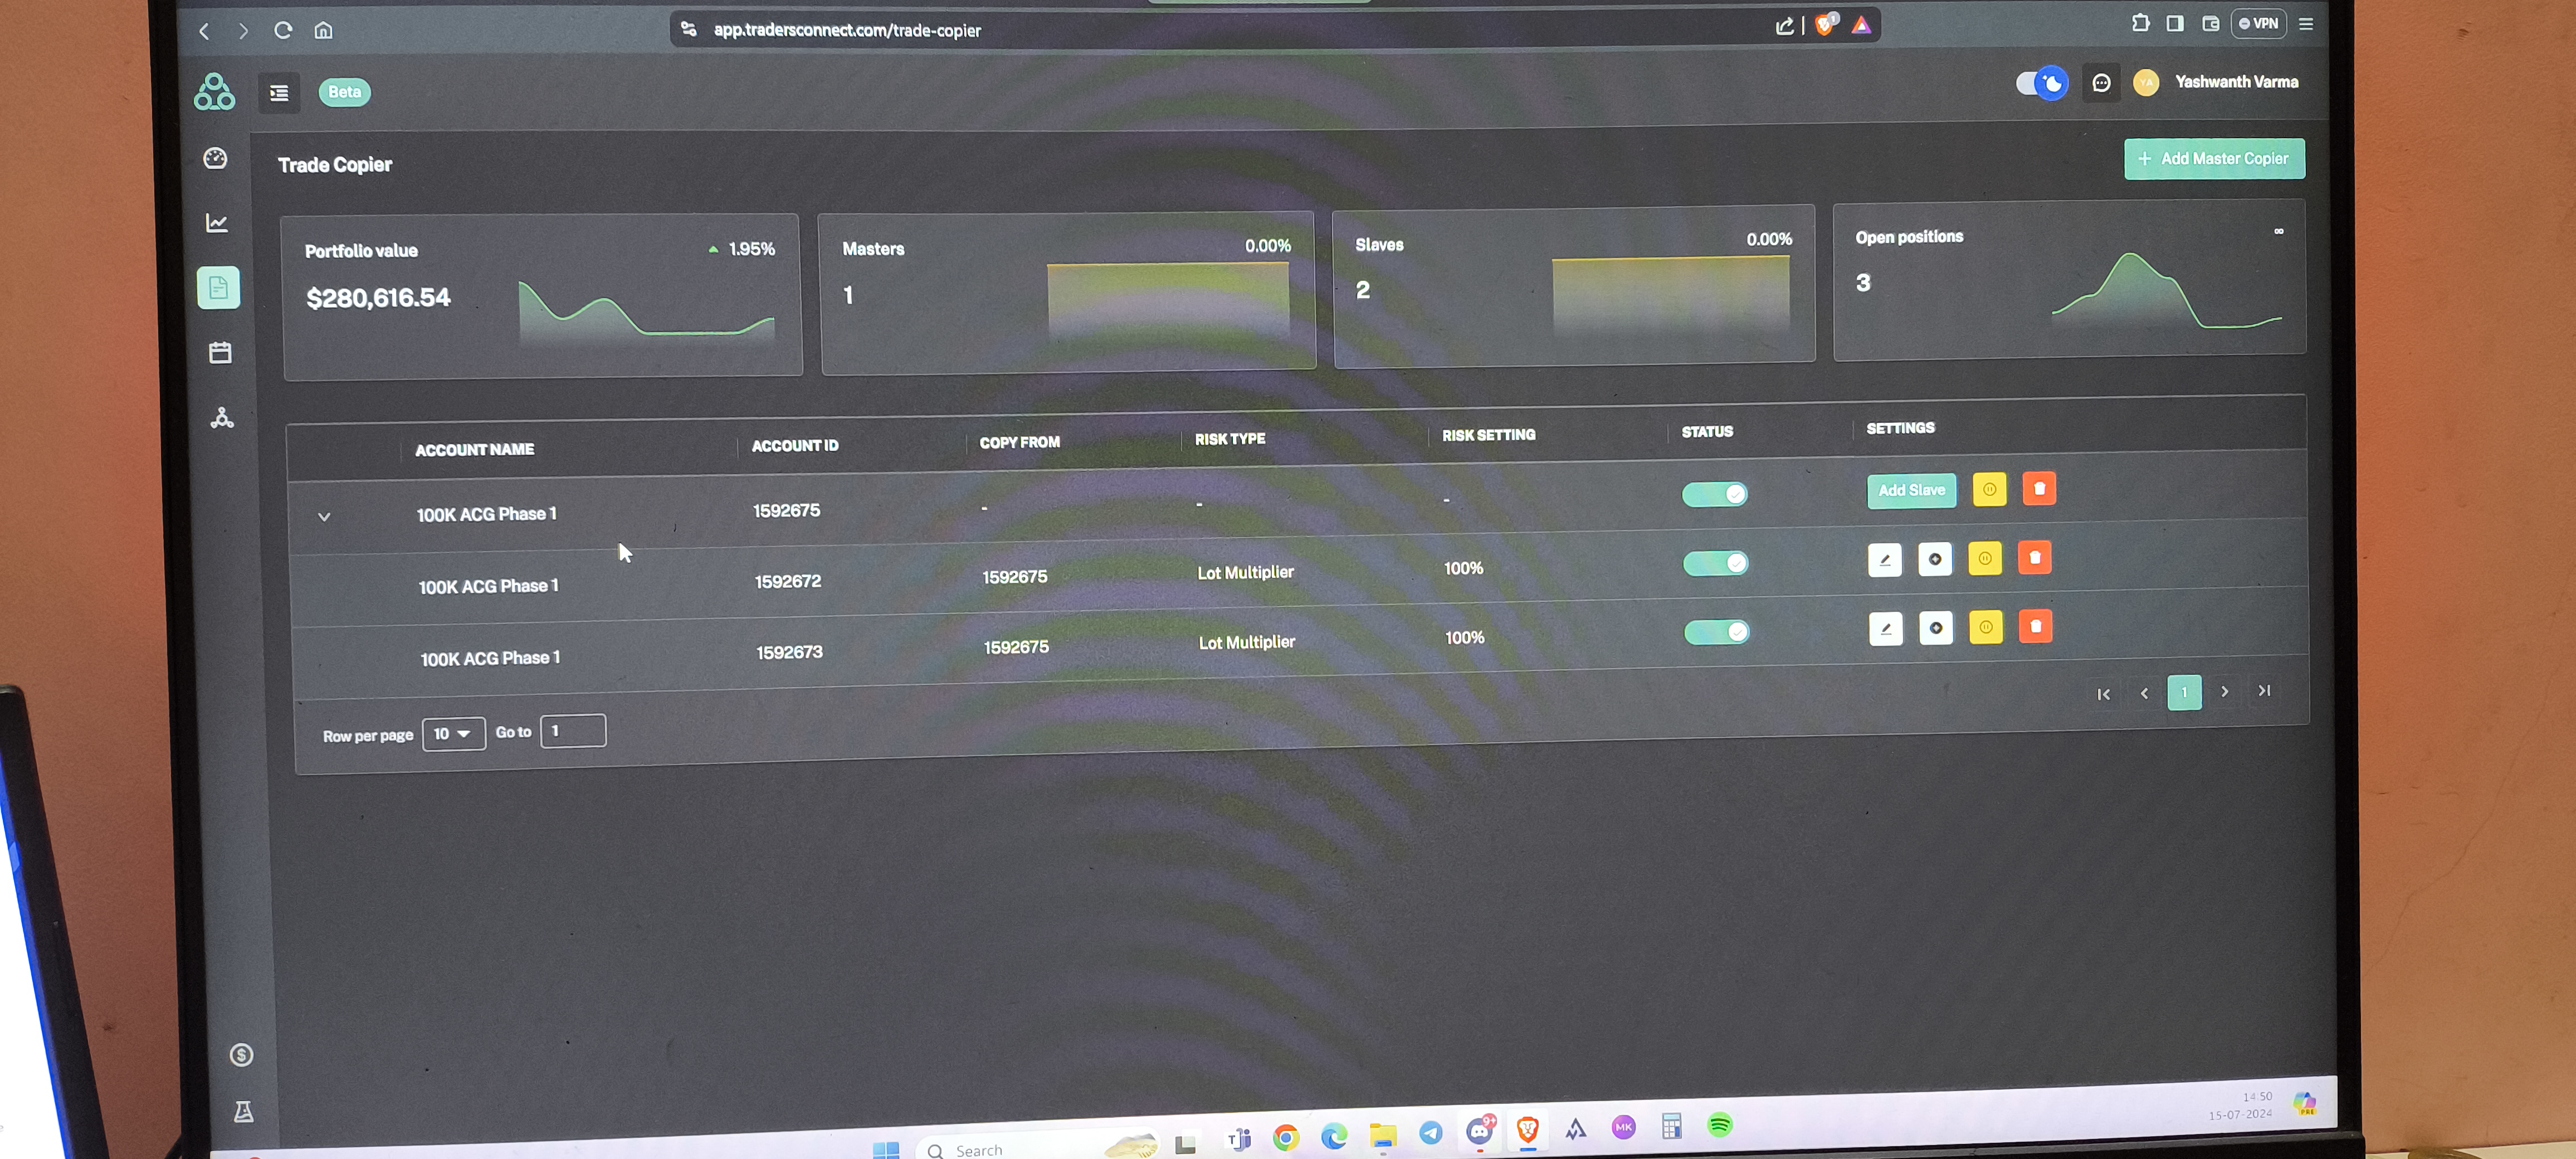Click the dollar billing sidebar icon
The width and height of the screenshot is (2576, 1159).
tap(241, 1055)
